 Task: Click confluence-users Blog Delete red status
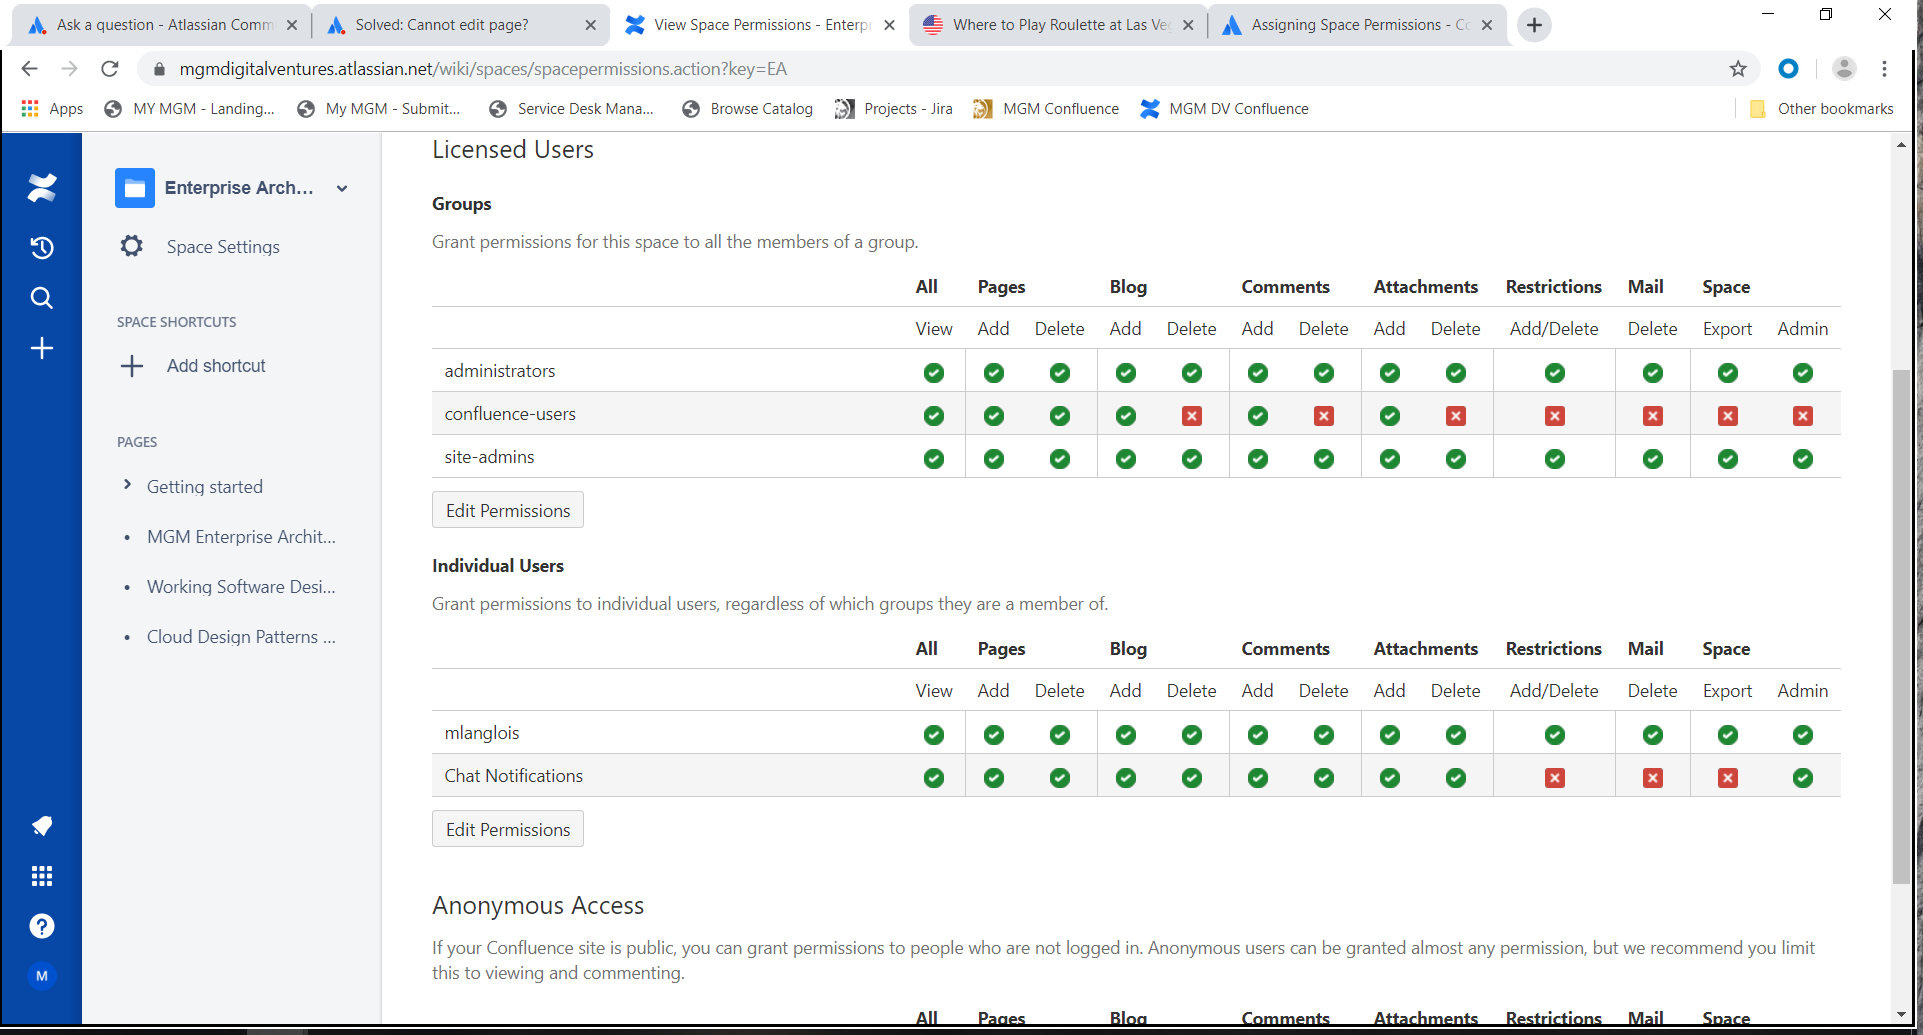(x=1191, y=416)
